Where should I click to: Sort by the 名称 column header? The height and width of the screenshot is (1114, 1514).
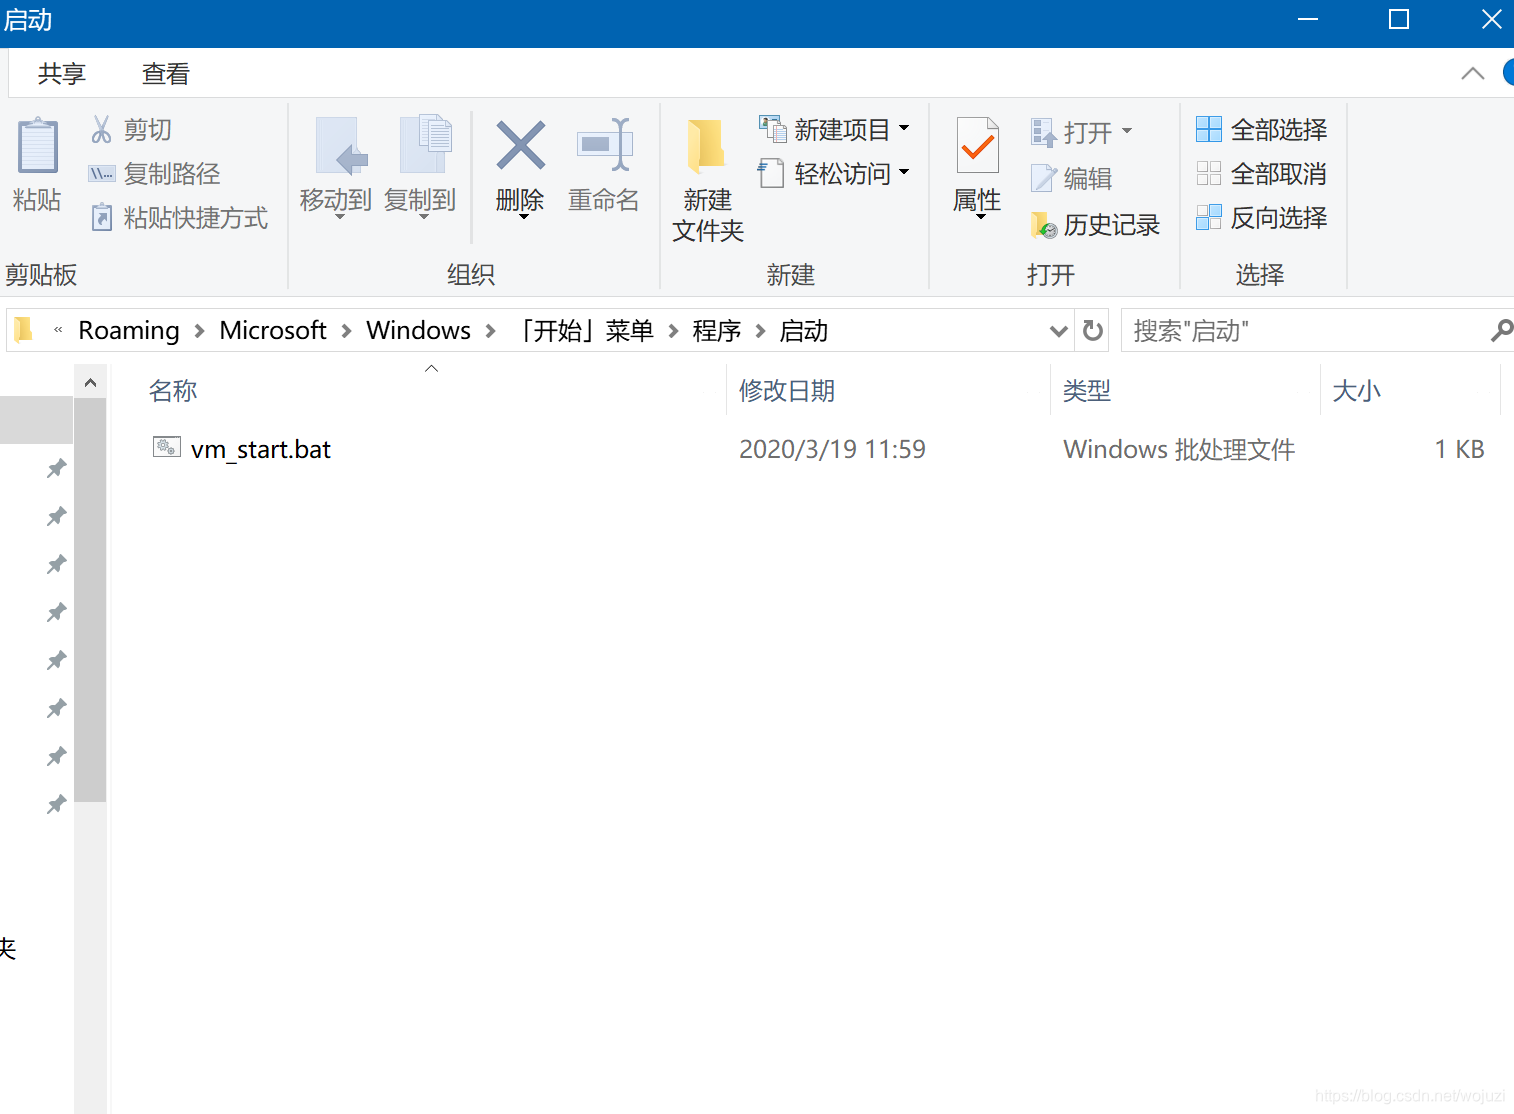pos(173,391)
